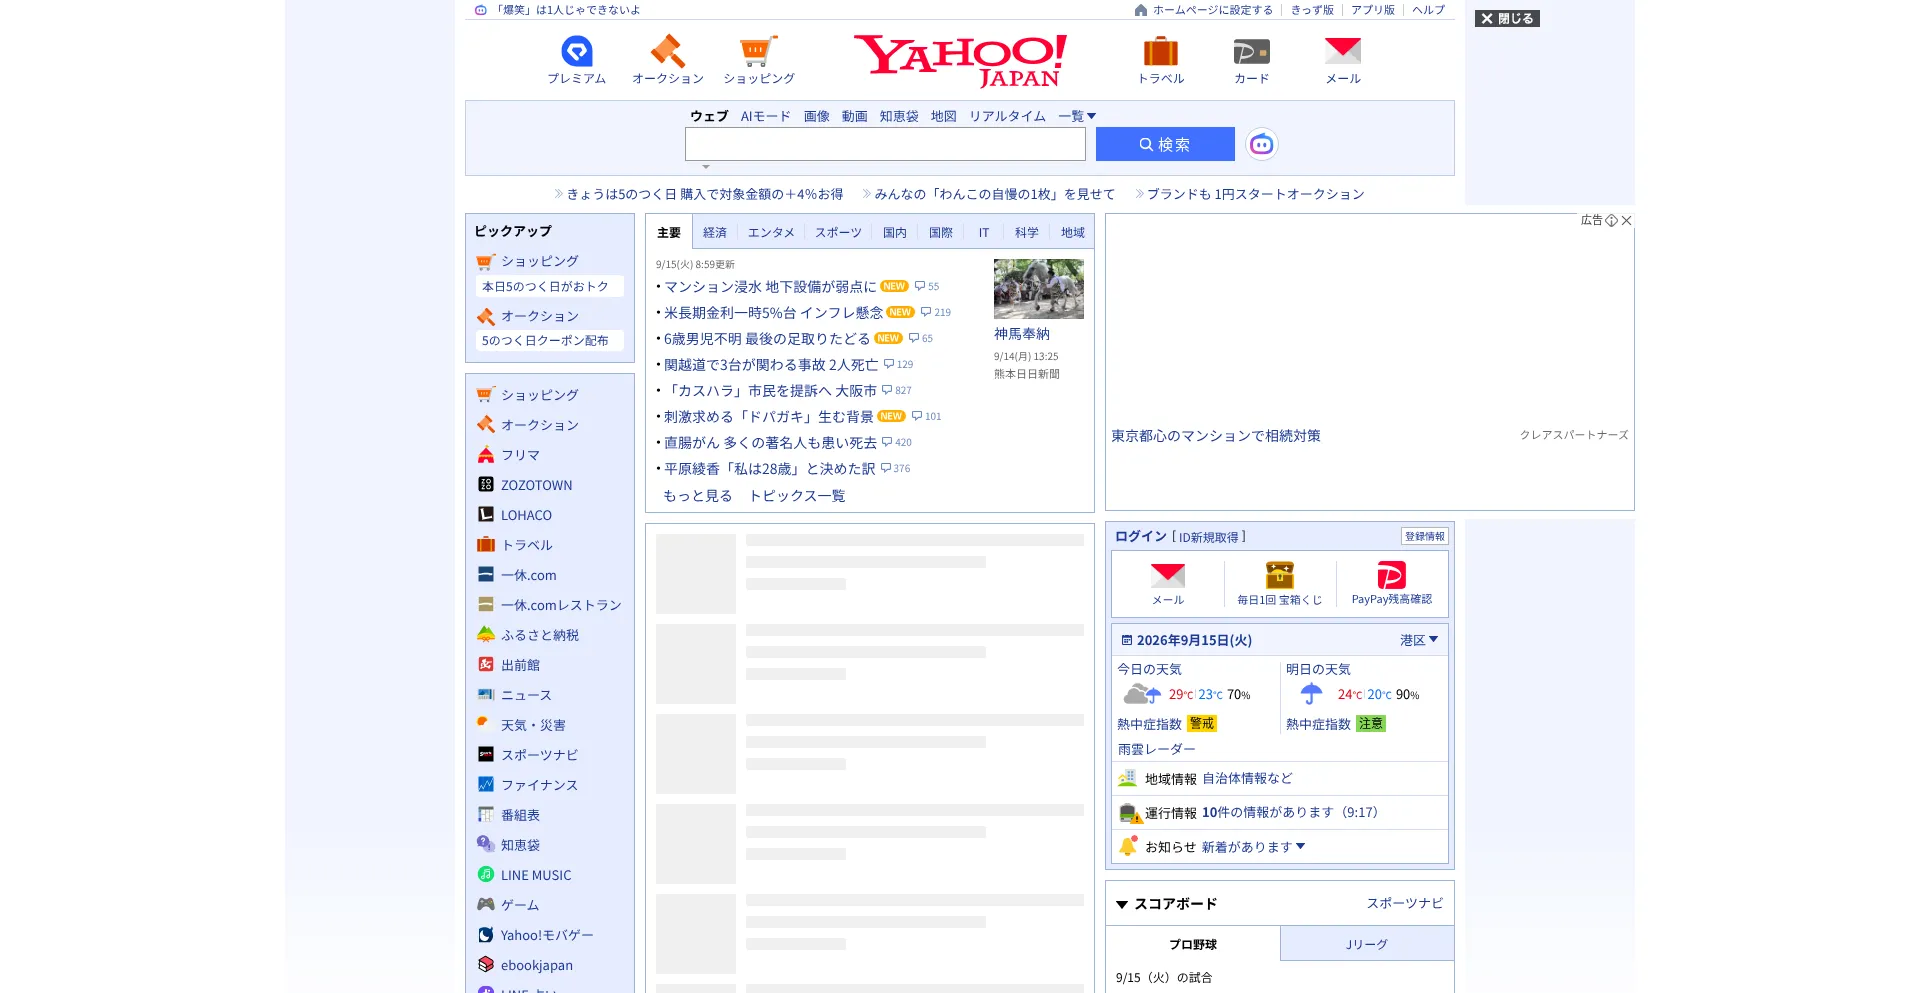Viewport: 1920px width, 993px height.
Task: Select the Jリーグ scoreboard tab
Action: pyautogui.click(x=1367, y=944)
